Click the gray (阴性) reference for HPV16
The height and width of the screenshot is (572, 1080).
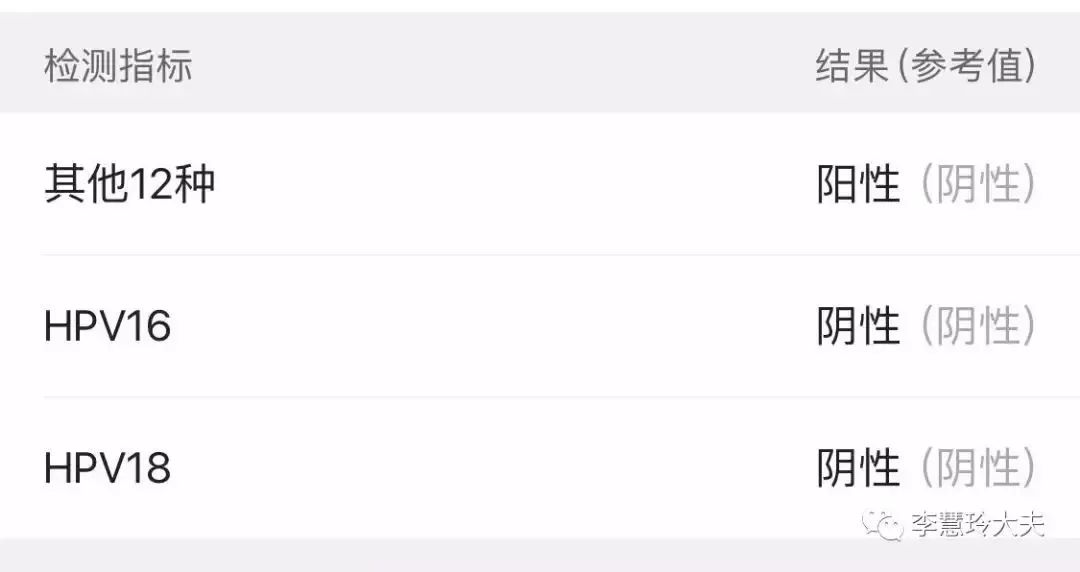tap(977, 327)
